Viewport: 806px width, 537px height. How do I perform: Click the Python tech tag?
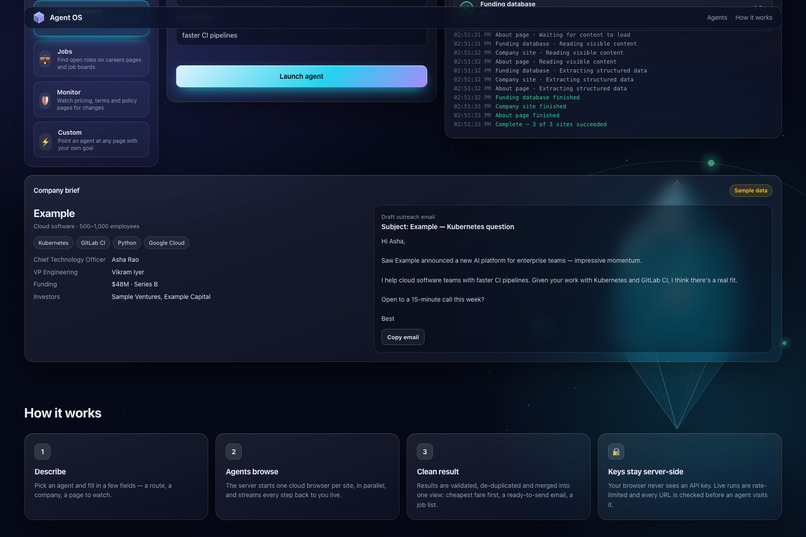[x=126, y=243]
